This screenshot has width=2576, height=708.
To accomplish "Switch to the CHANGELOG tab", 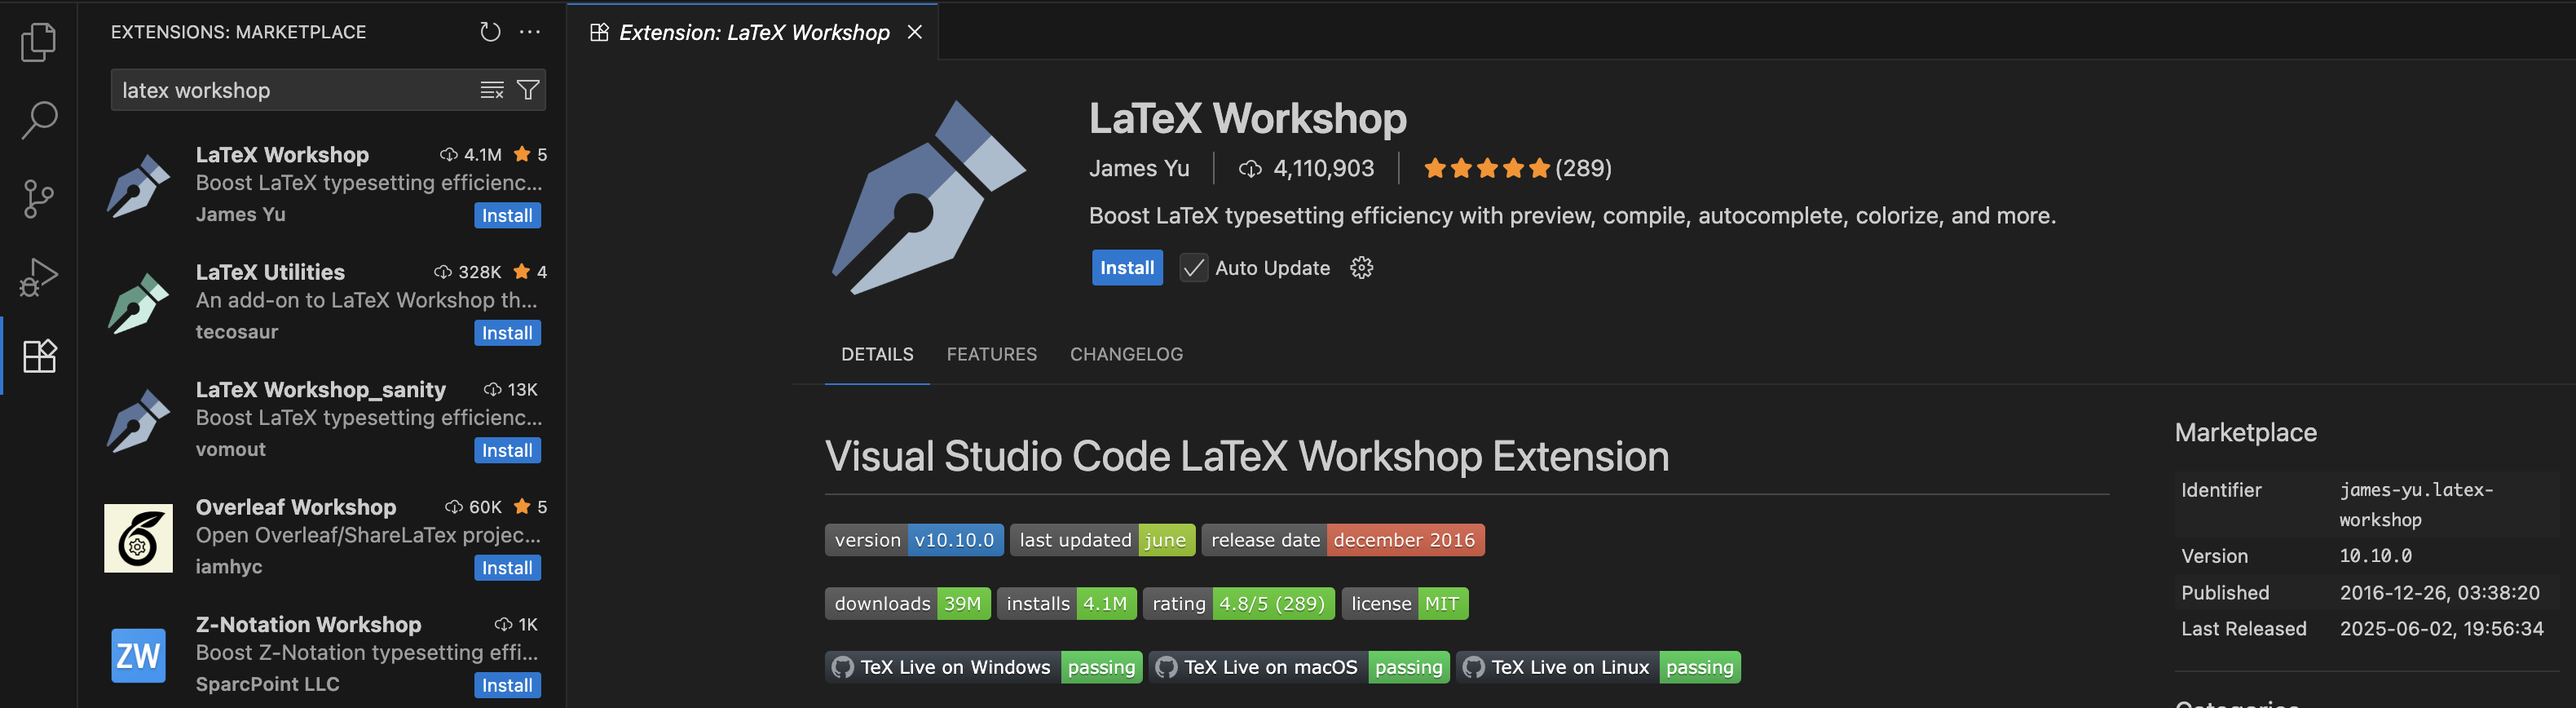I will click(1126, 354).
